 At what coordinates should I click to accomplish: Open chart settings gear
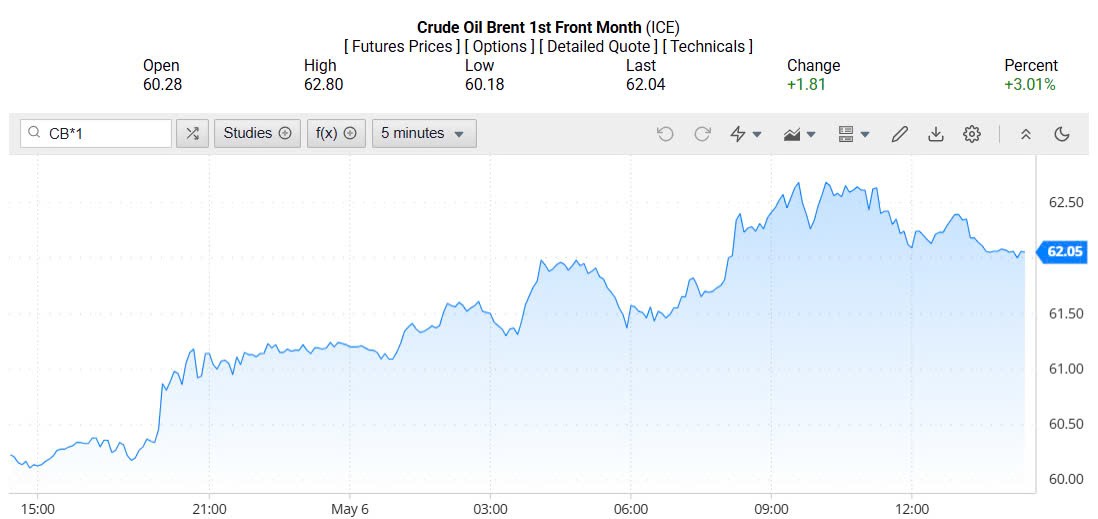(x=972, y=134)
